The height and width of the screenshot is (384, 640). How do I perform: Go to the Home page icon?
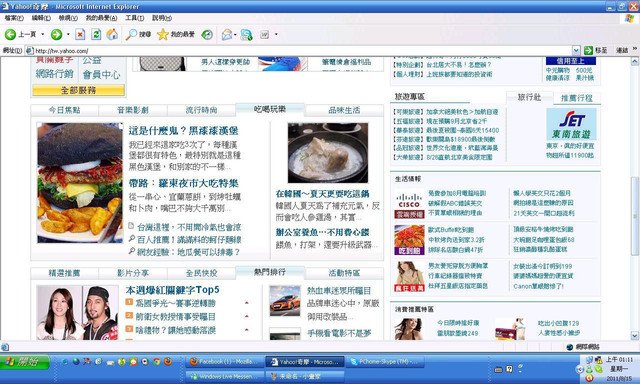(112, 35)
